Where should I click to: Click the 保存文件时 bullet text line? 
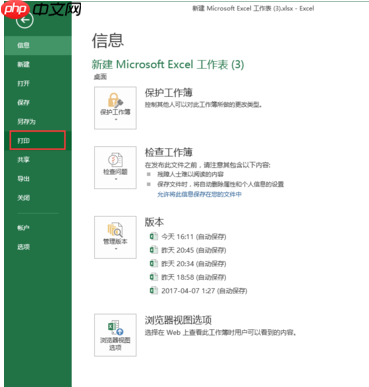(x=220, y=184)
